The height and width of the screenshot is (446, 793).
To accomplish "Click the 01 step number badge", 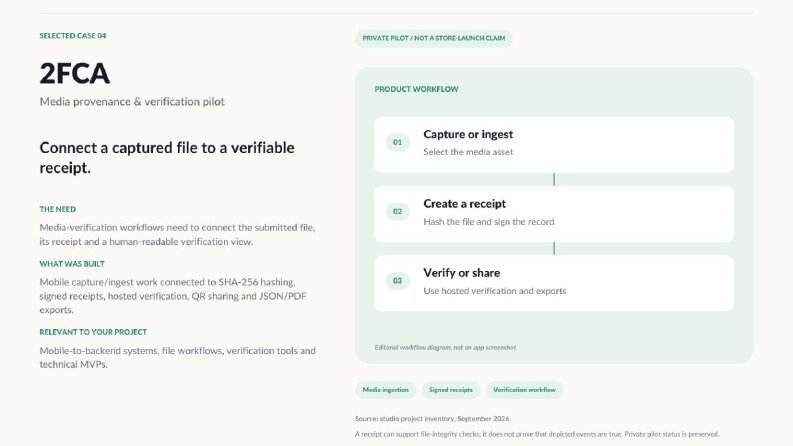I will (x=398, y=142).
